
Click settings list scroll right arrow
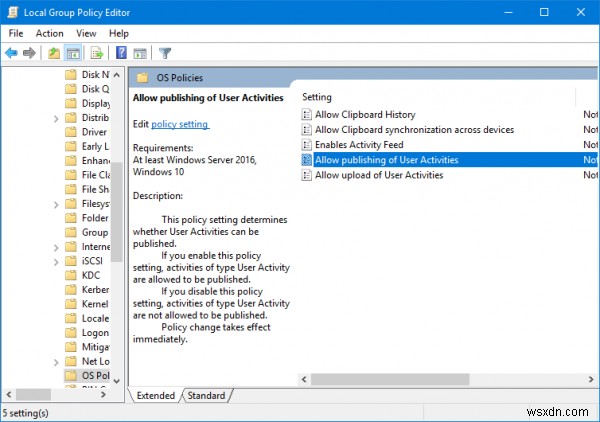(x=591, y=379)
